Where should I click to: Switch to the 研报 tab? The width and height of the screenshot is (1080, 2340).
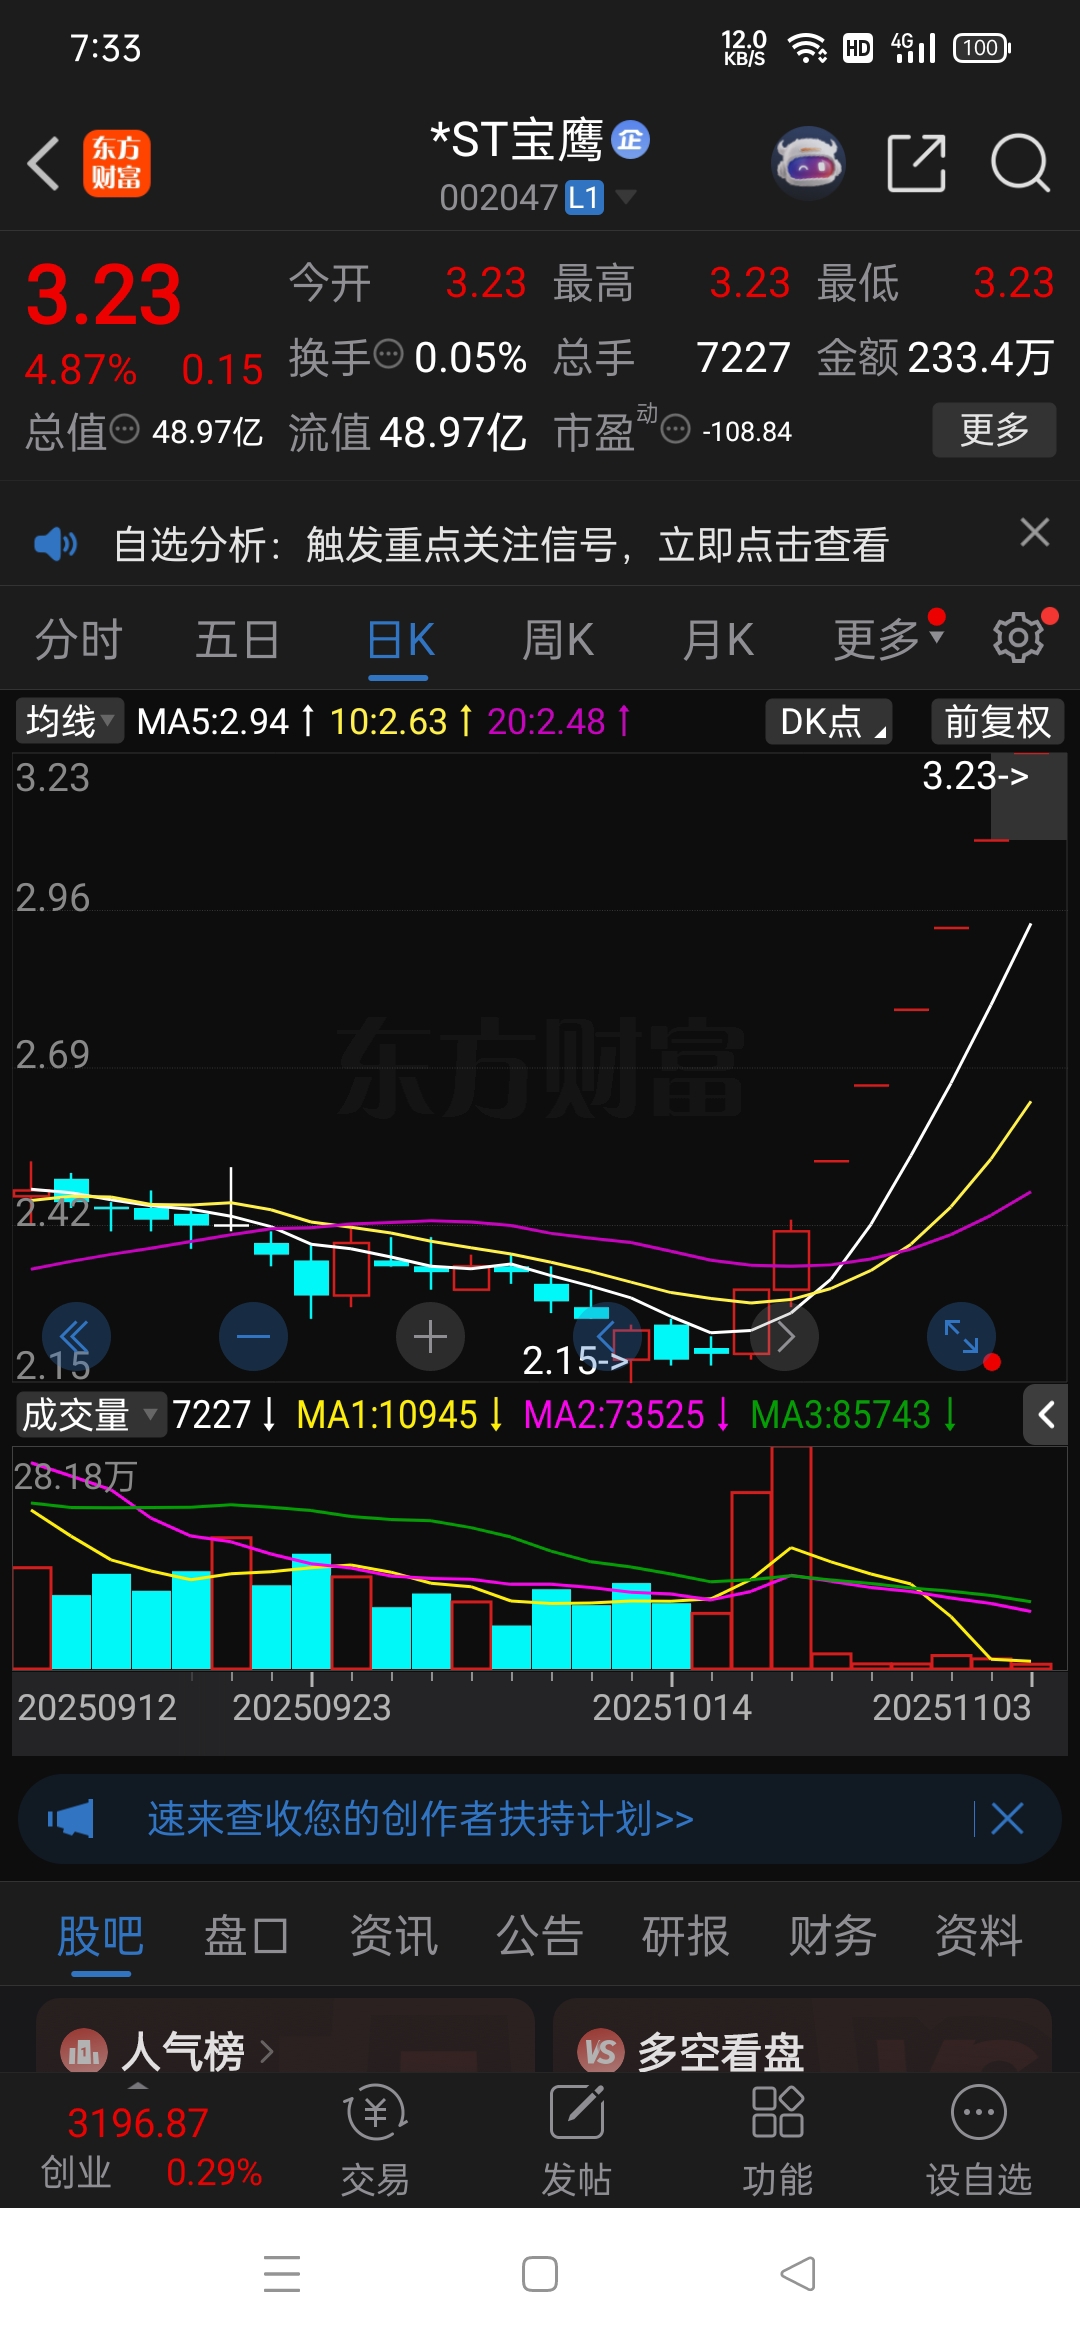coord(686,1936)
